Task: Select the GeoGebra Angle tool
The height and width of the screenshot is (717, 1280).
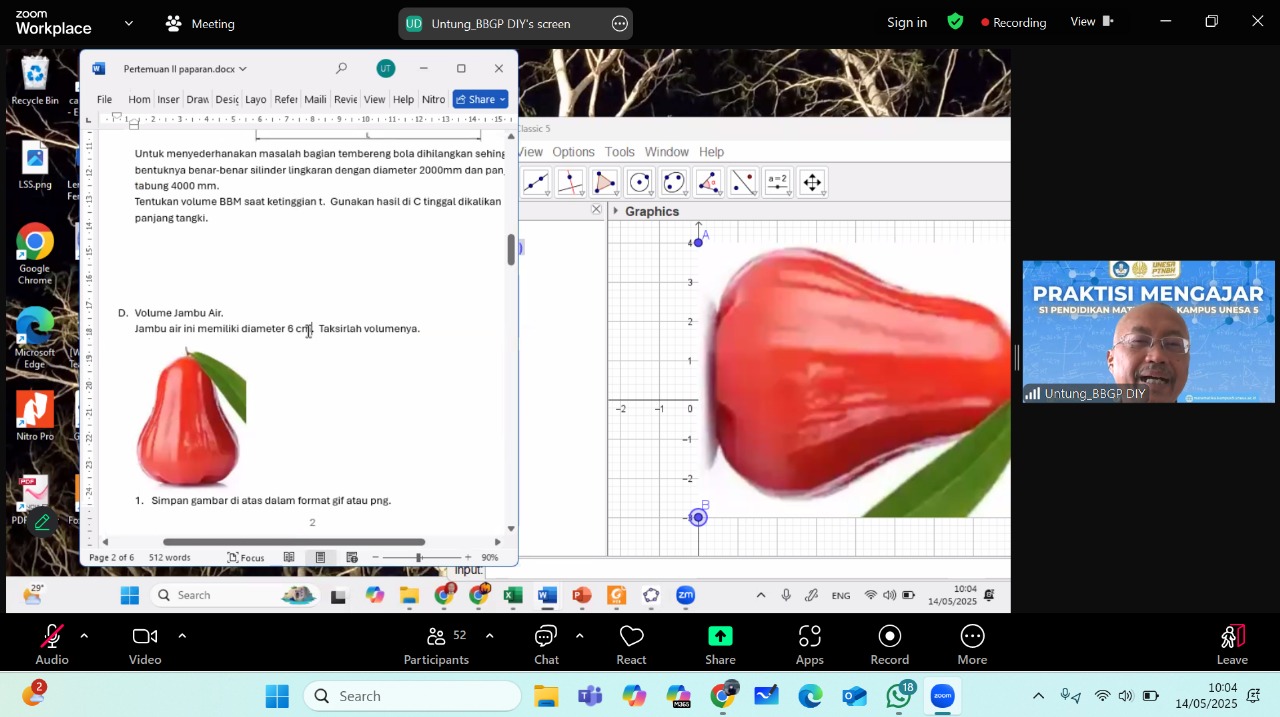Action: pyautogui.click(x=709, y=182)
